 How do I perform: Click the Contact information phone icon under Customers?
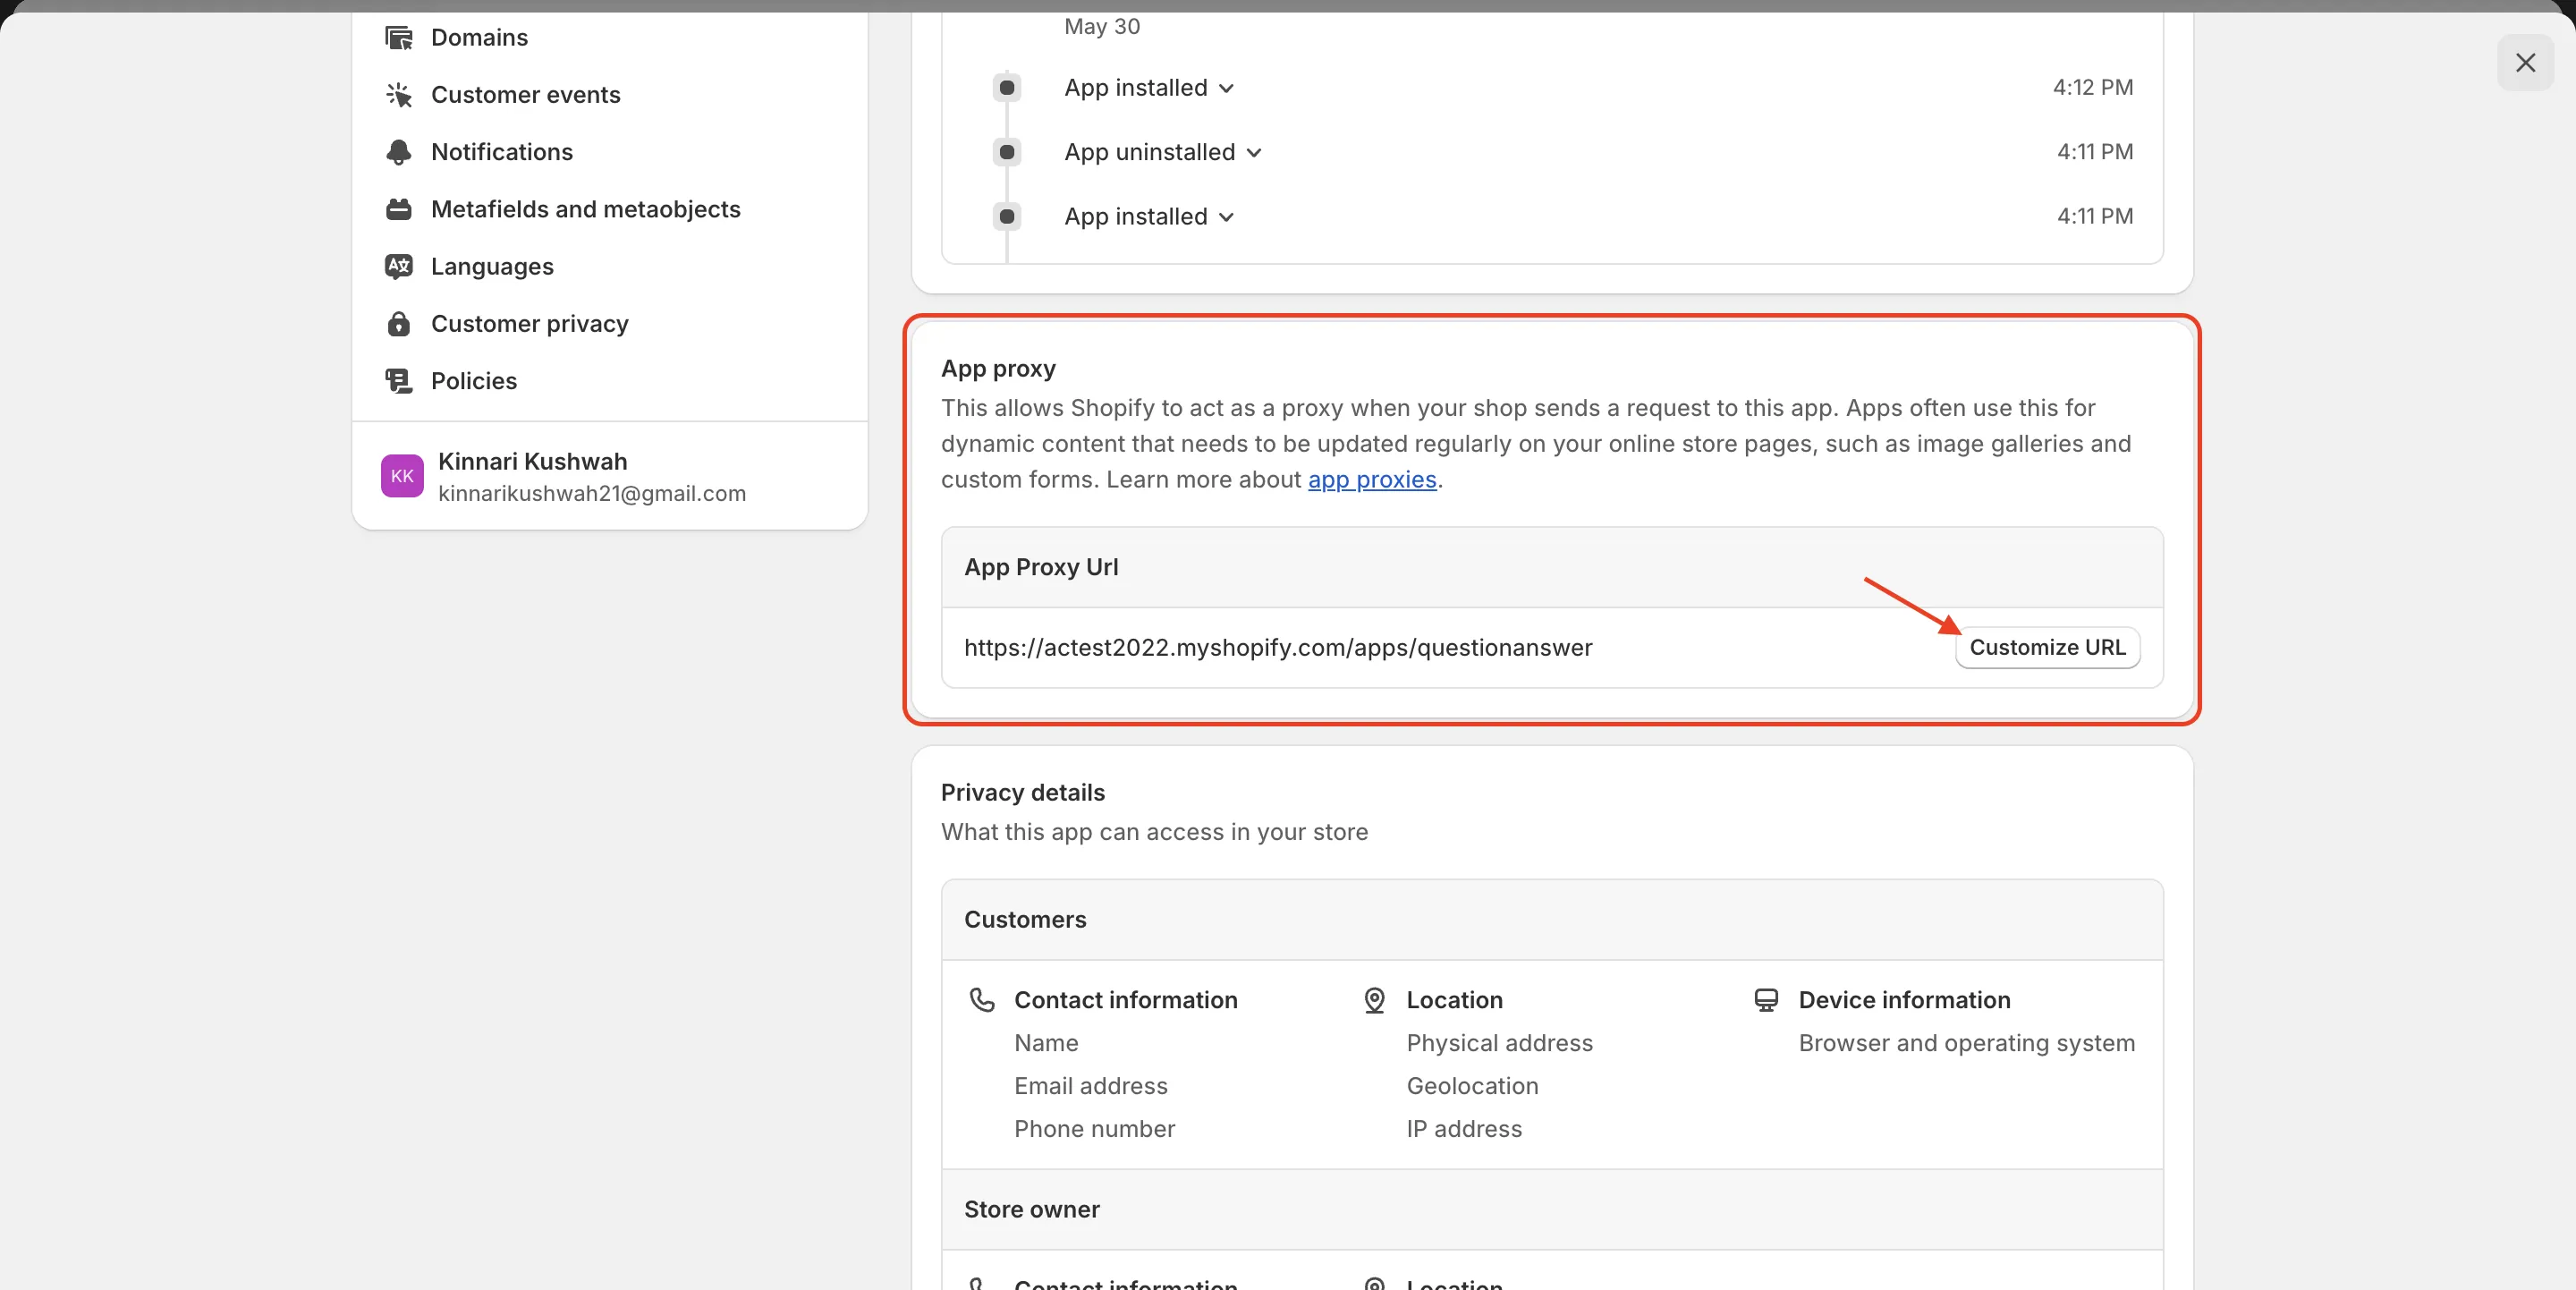click(982, 1000)
